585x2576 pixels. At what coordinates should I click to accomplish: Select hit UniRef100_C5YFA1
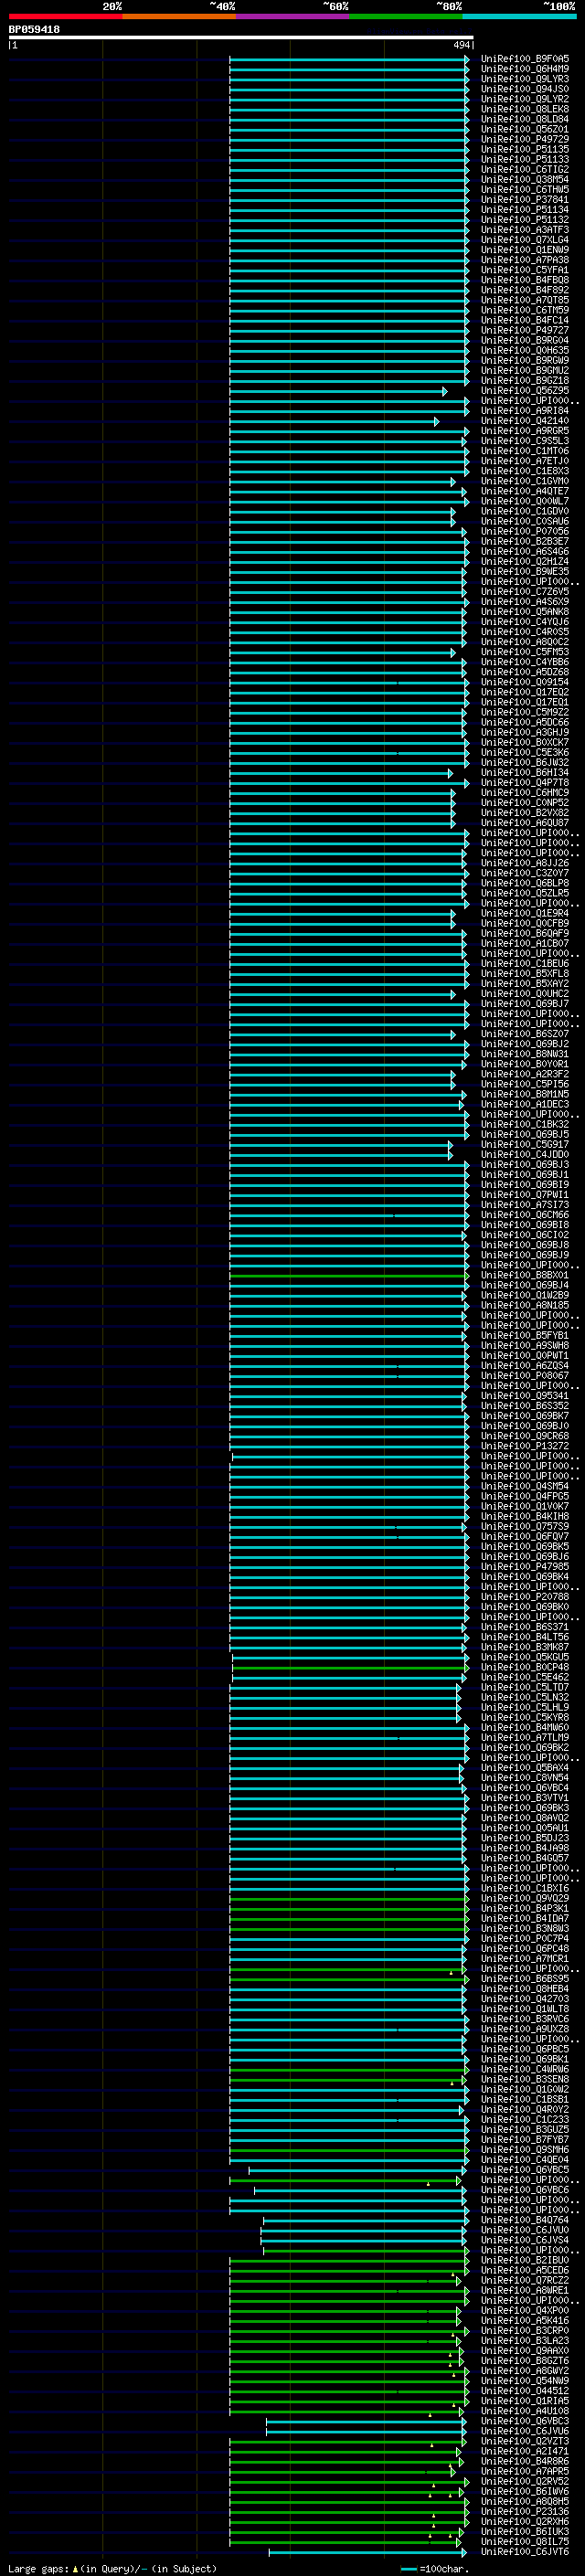point(524,270)
